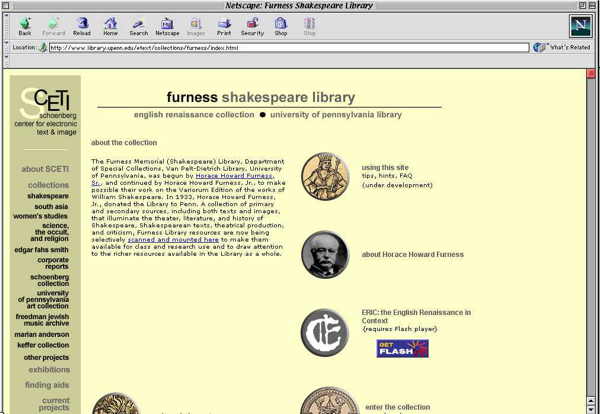Viewport: 600px width, 414px height.
Task: Open women's studies collection link
Action: 41,216
